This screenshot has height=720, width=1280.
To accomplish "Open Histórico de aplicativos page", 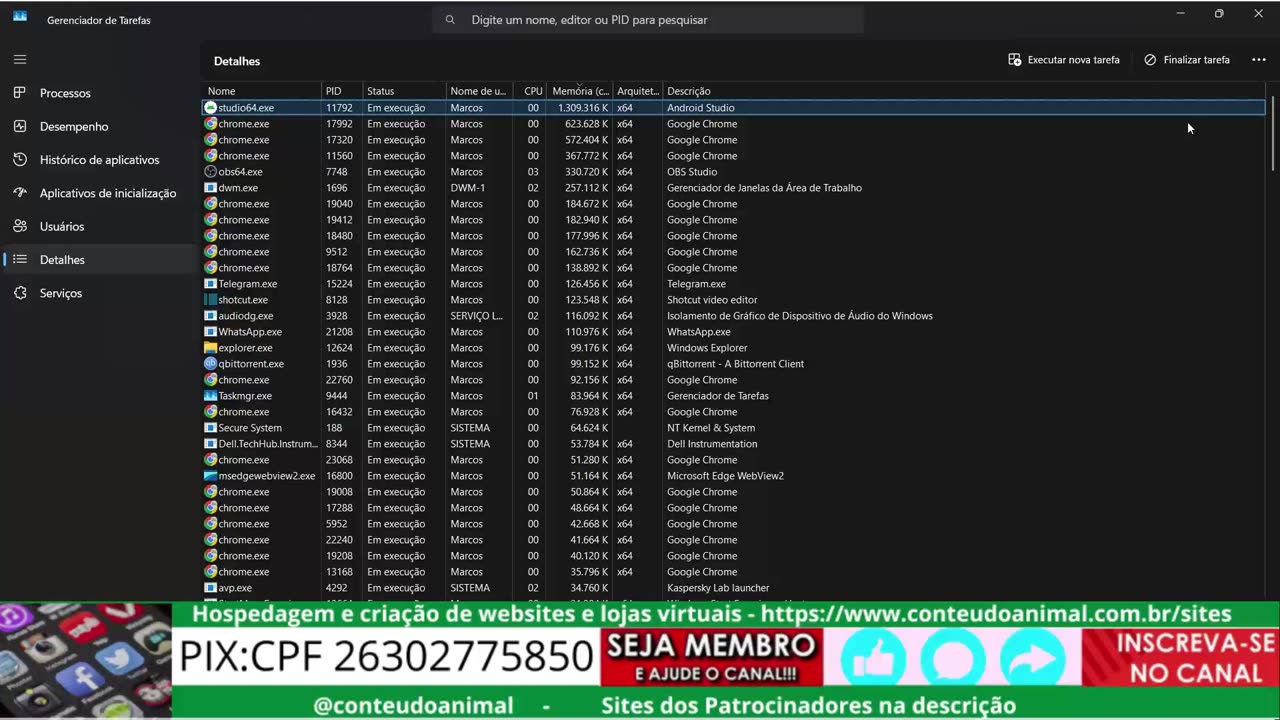I will coord(99,160).
